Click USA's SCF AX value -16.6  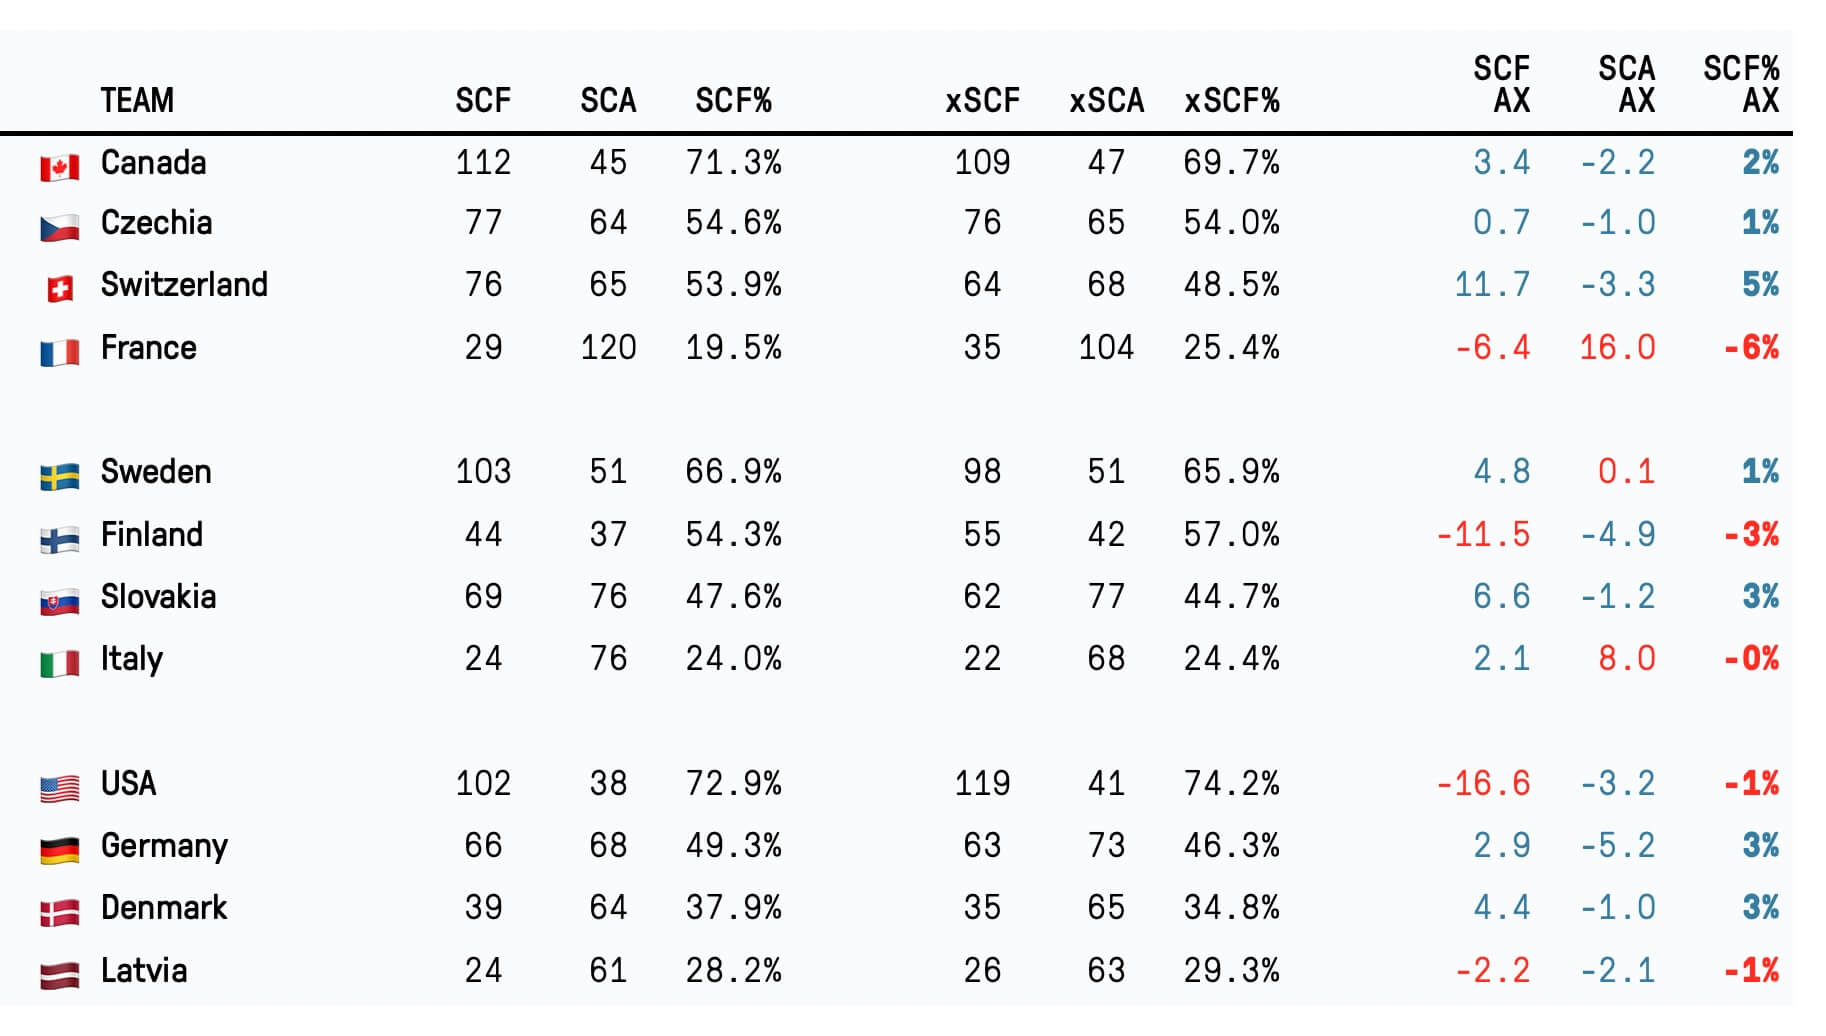pos(1483,783)
